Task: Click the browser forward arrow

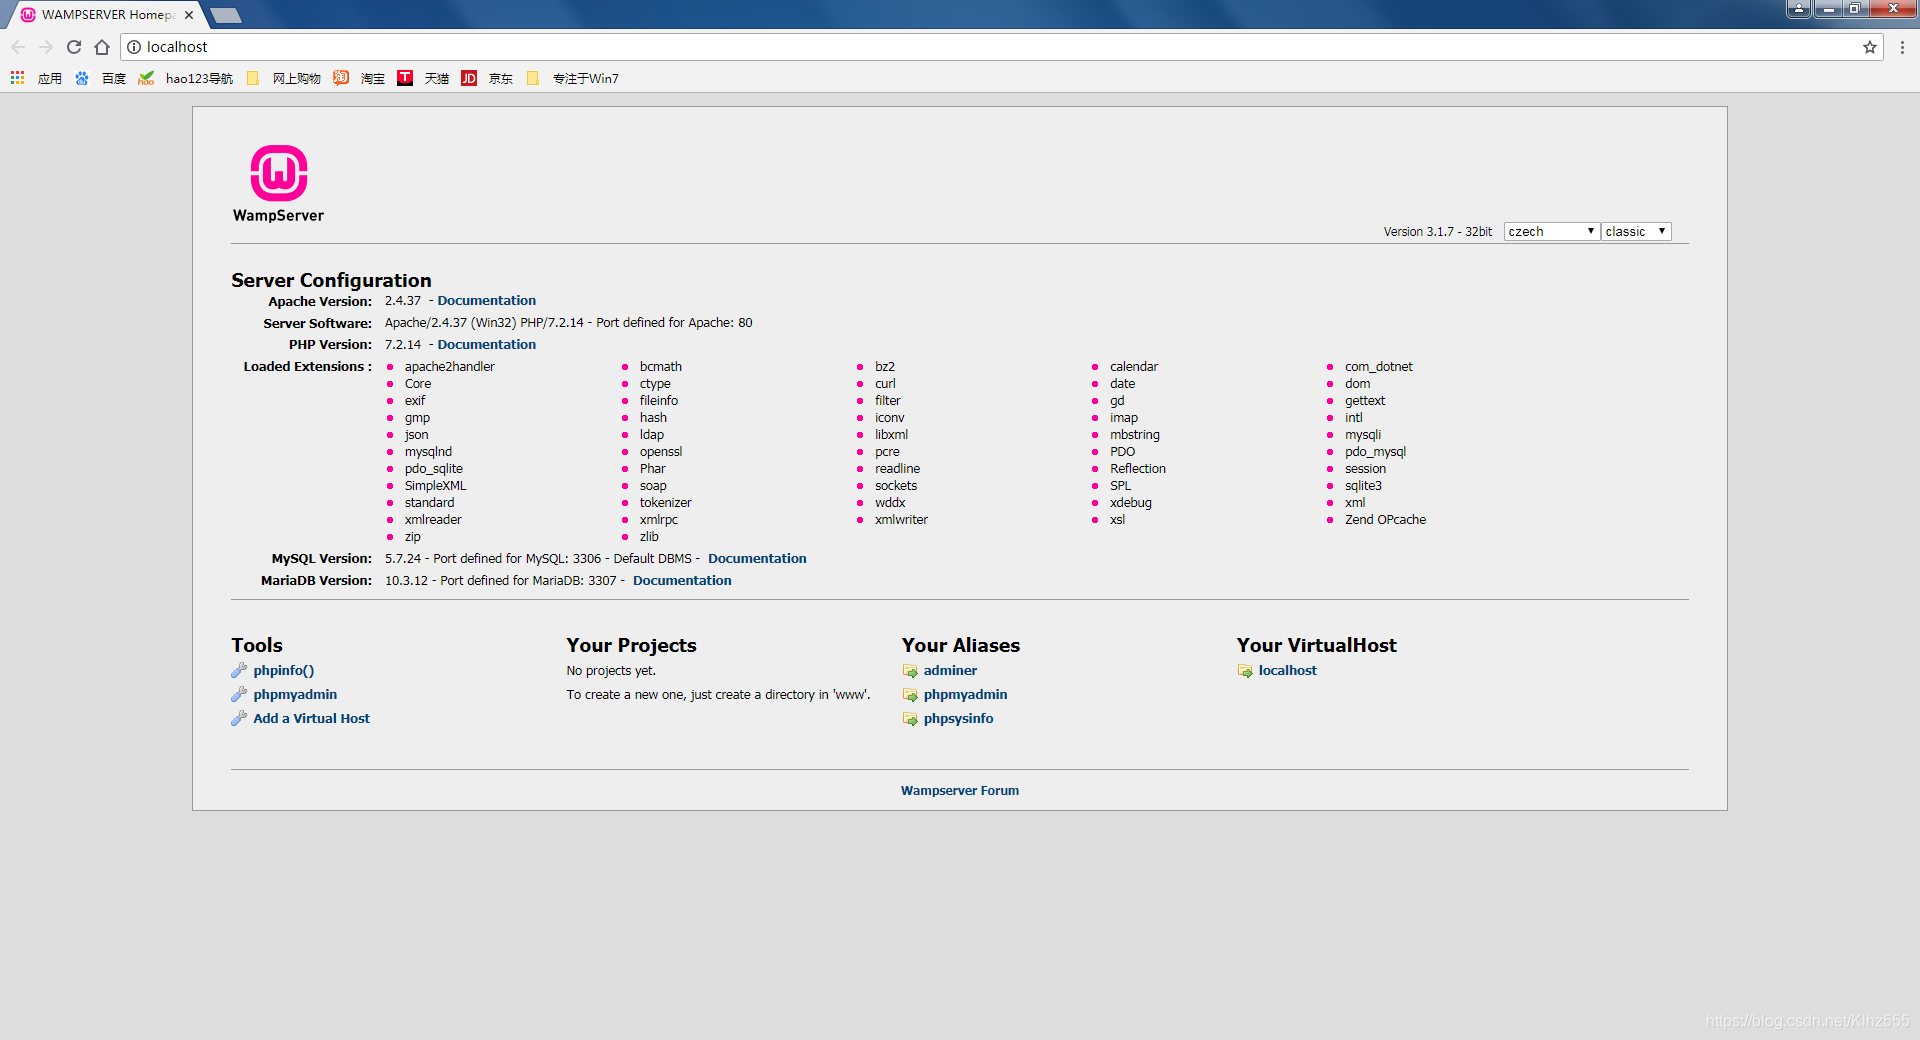Action: coord(46,47)
